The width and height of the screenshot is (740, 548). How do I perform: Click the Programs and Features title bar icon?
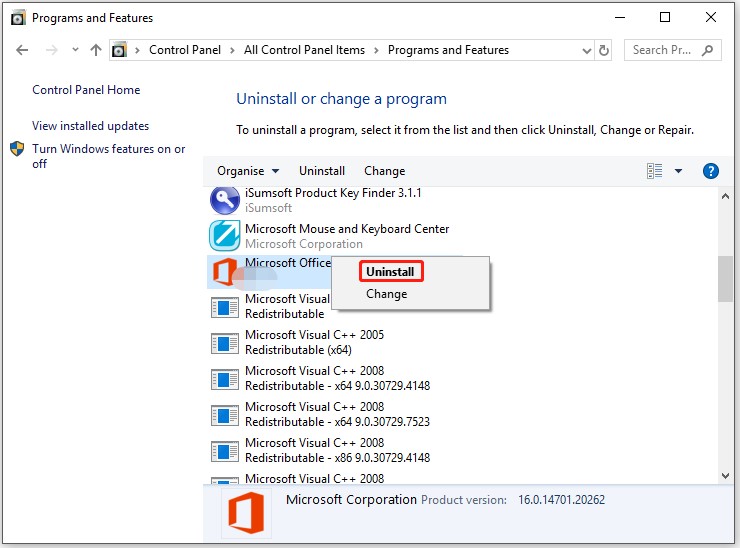click(x=18, y=18)
